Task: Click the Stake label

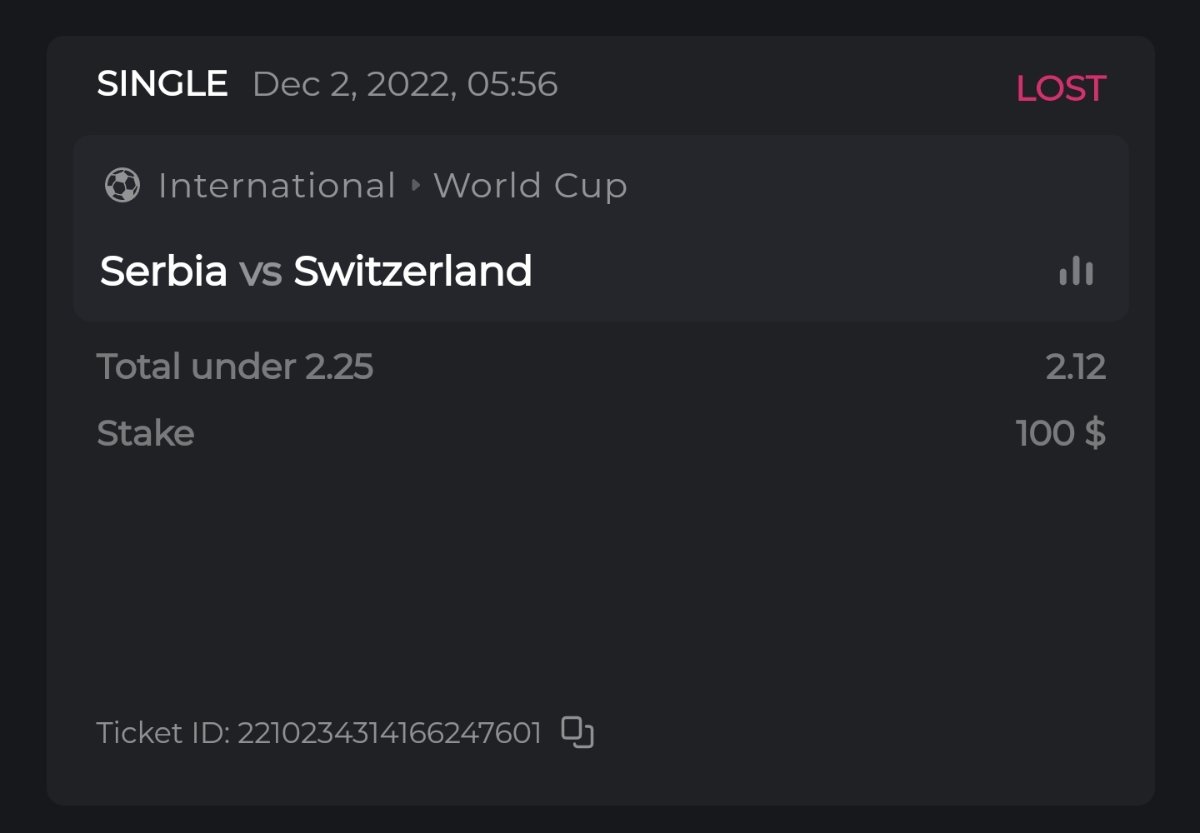Action: [x=145, y=433]
